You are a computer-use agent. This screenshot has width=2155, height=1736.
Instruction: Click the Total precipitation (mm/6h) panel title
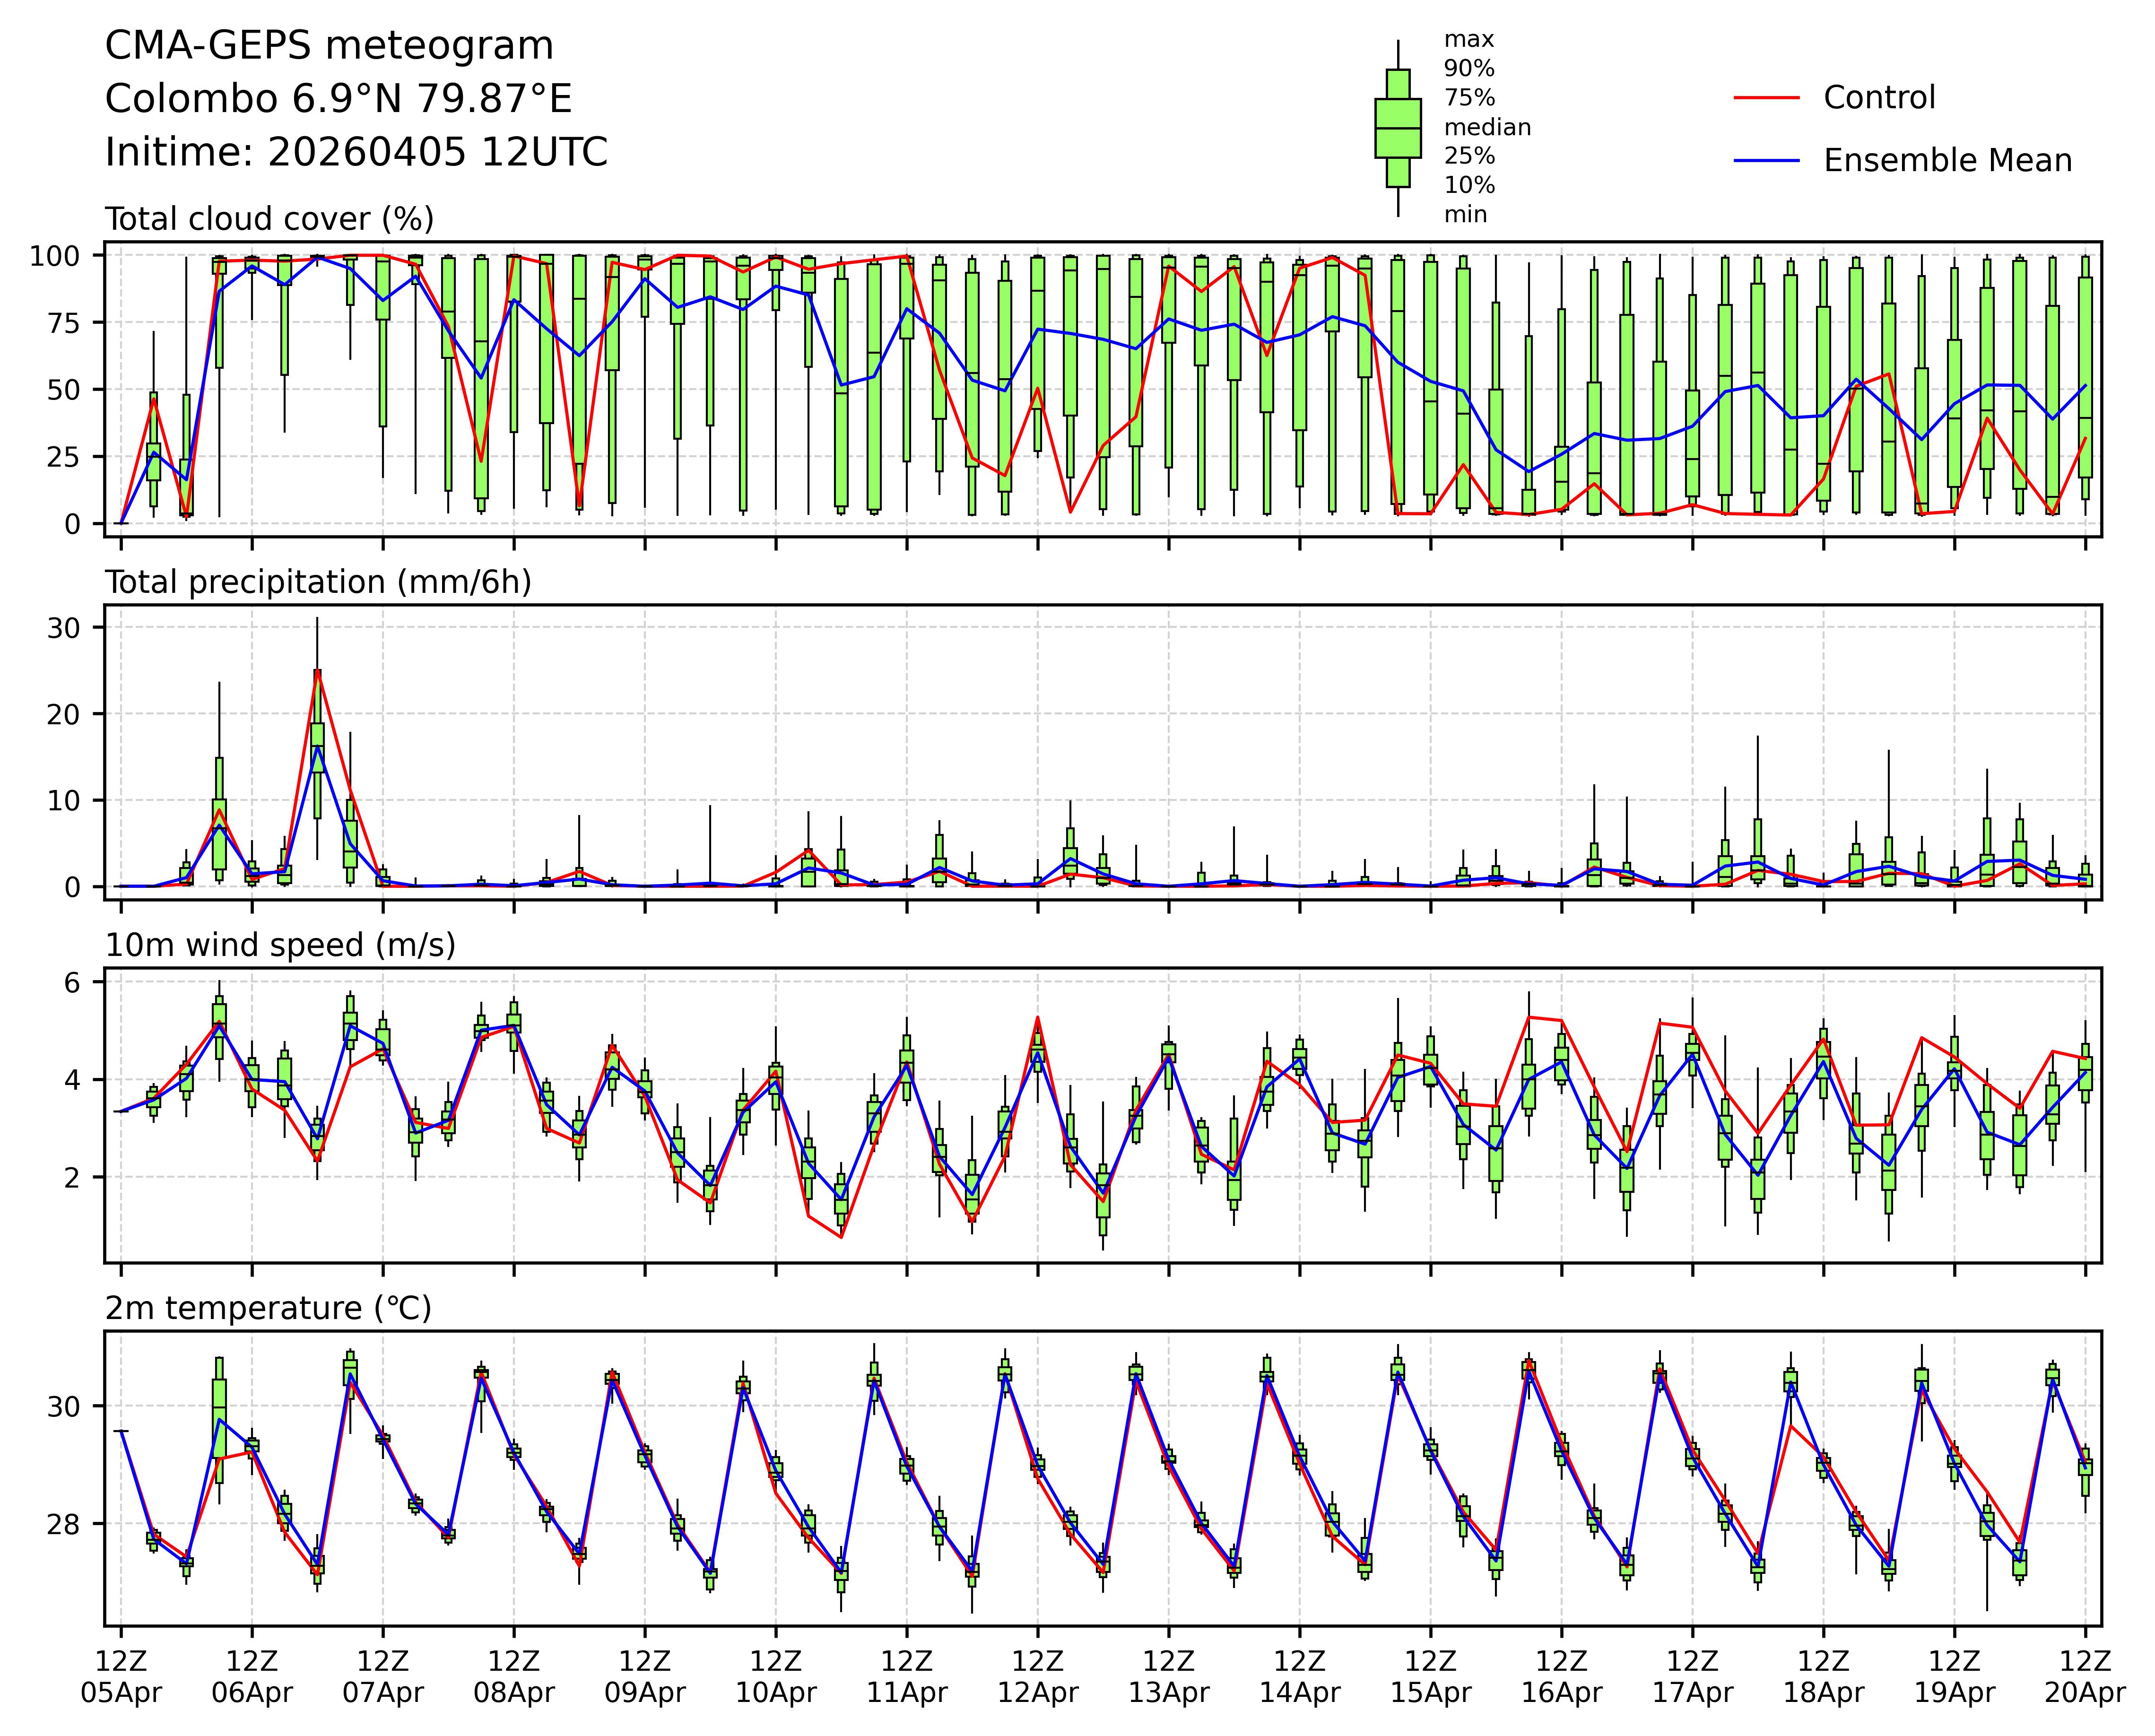click(x=318, y=582)
